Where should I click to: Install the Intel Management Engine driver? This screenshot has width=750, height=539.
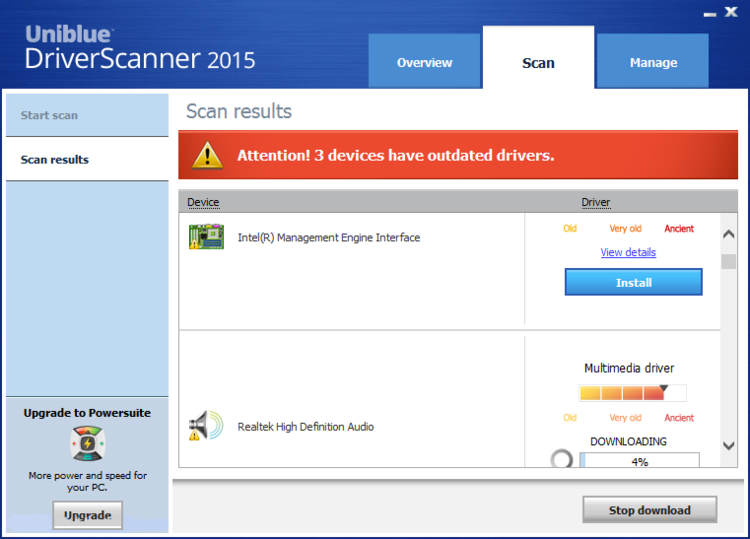click(x=633, y=282)
